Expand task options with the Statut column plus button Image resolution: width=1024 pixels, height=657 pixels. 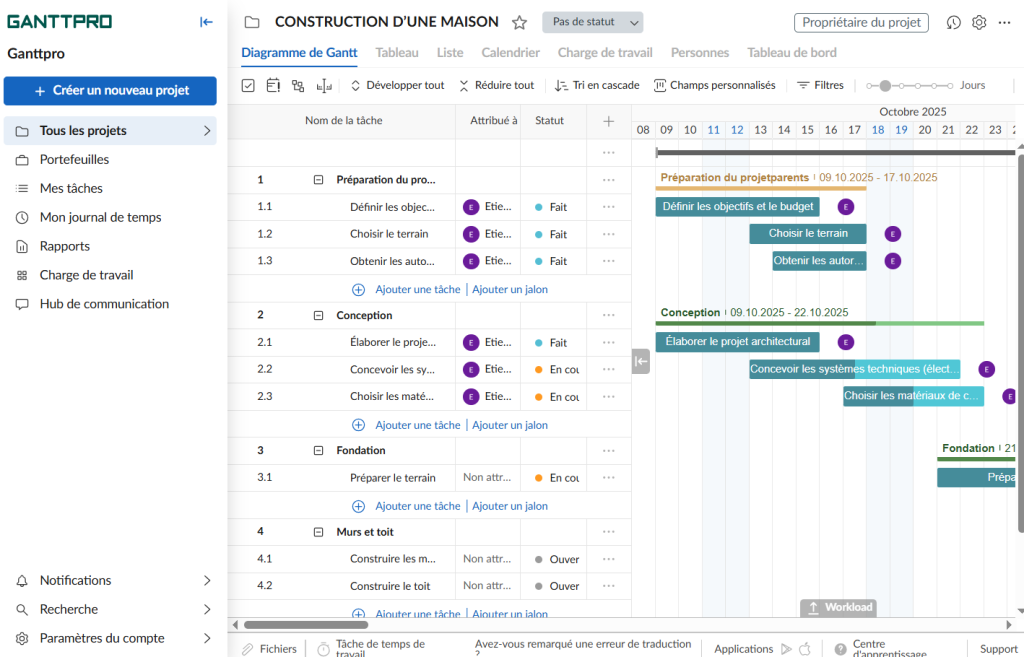click(608, 120)
